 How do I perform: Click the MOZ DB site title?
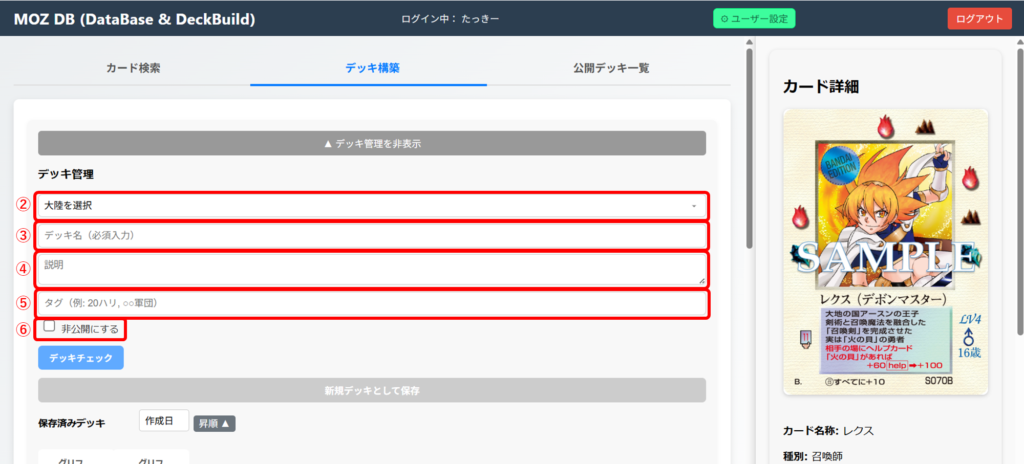pos(134,18)
